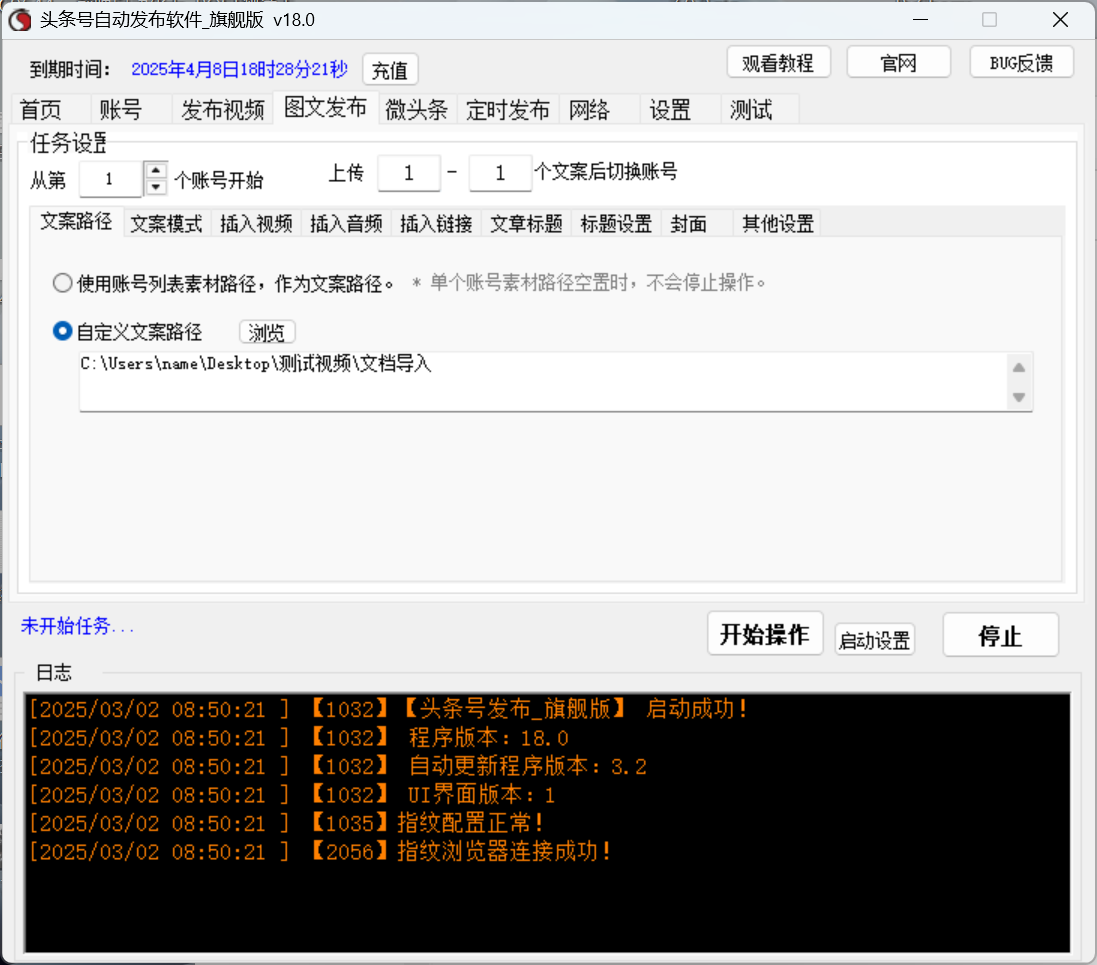
Task: Click the starting account number field
Action: 111,179
